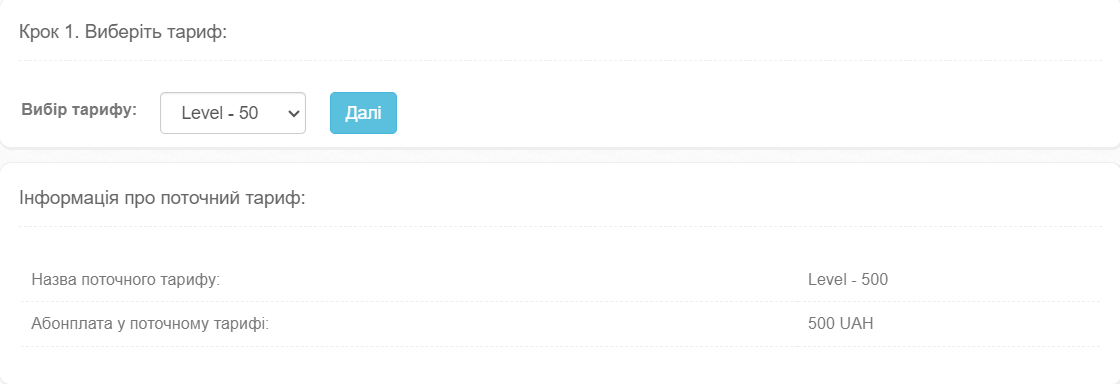Click the 'Інформація' word in lower panel
This screenshot has height=384, width=1120.
tap(69, 198)
